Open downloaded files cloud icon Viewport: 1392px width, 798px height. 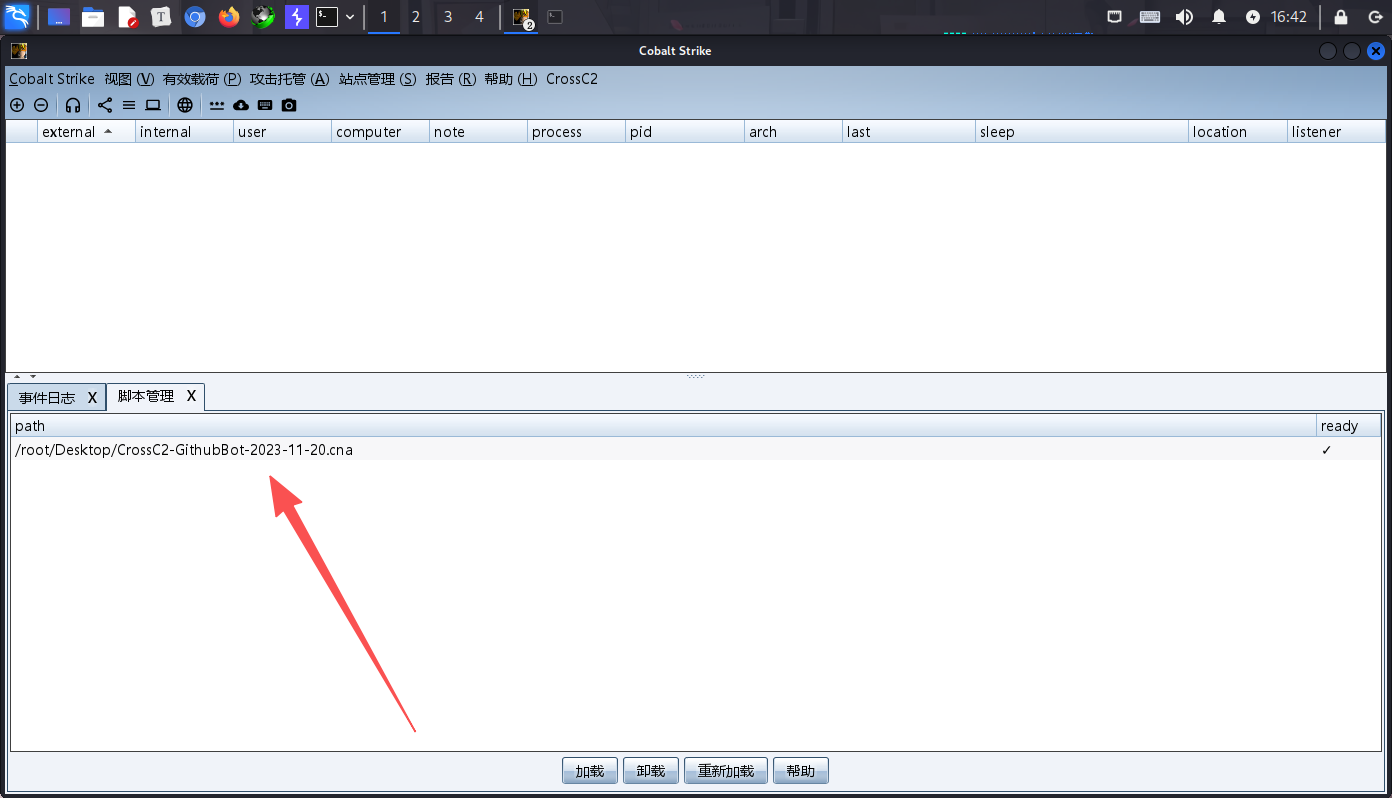(x=241, y=105)
